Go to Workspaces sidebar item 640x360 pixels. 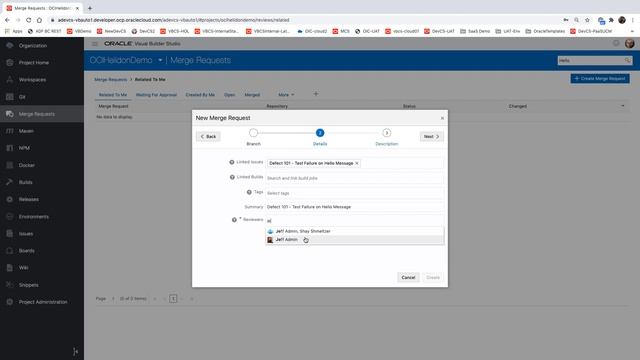(x=32, y=80)
